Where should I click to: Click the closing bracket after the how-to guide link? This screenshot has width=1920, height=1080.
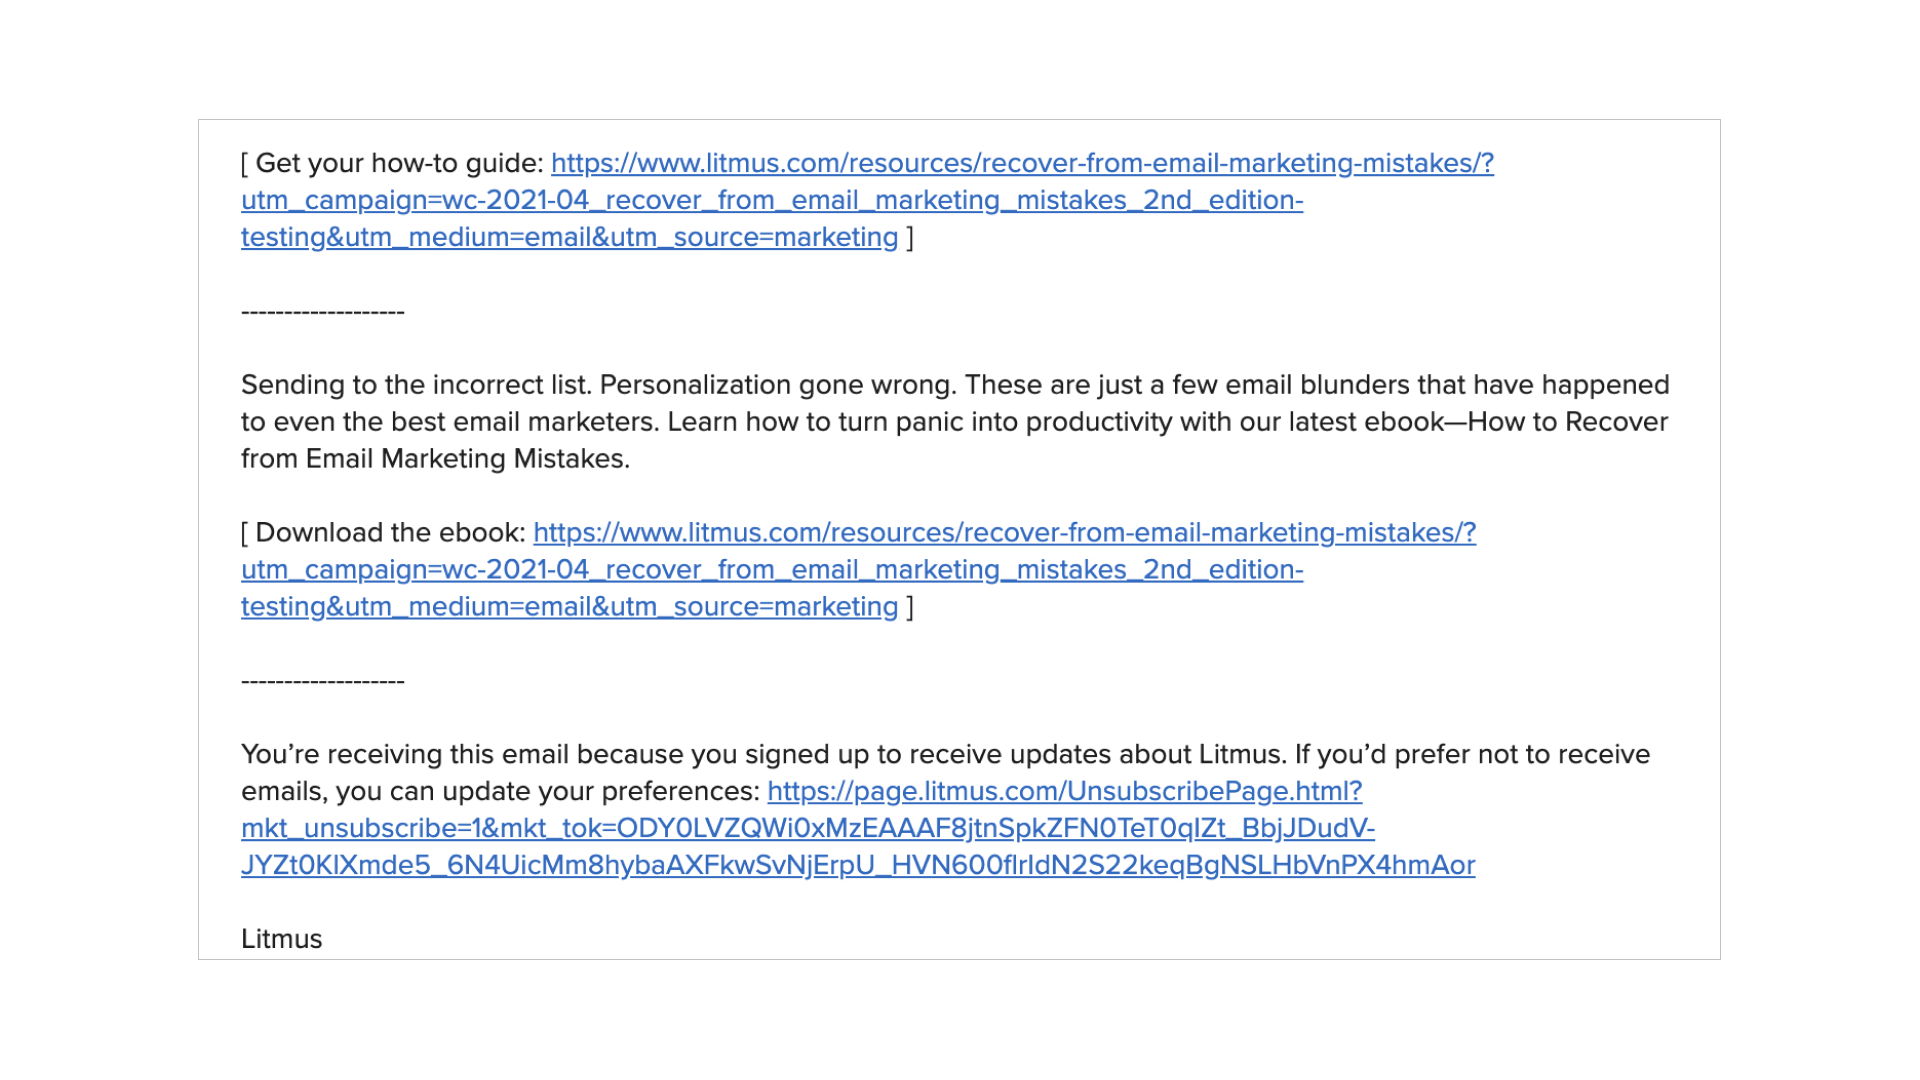(910, 238)
